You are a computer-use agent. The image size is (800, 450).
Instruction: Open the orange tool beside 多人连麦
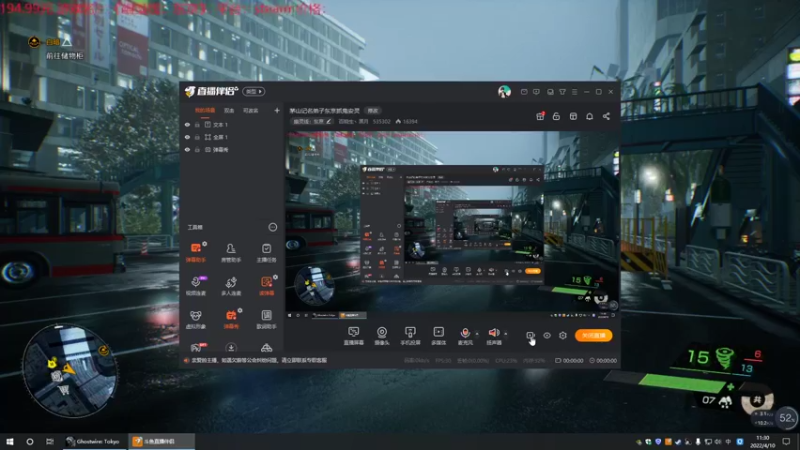click(x=266, y=286)
